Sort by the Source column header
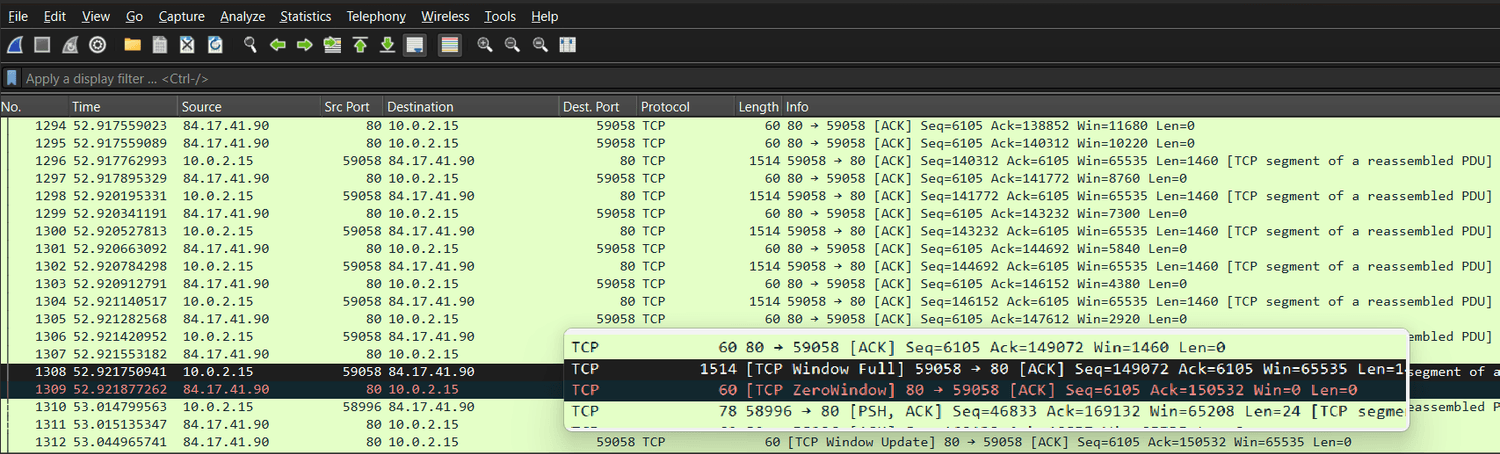Viewport: 1500px width, 454px height. (x=250, y=107)
